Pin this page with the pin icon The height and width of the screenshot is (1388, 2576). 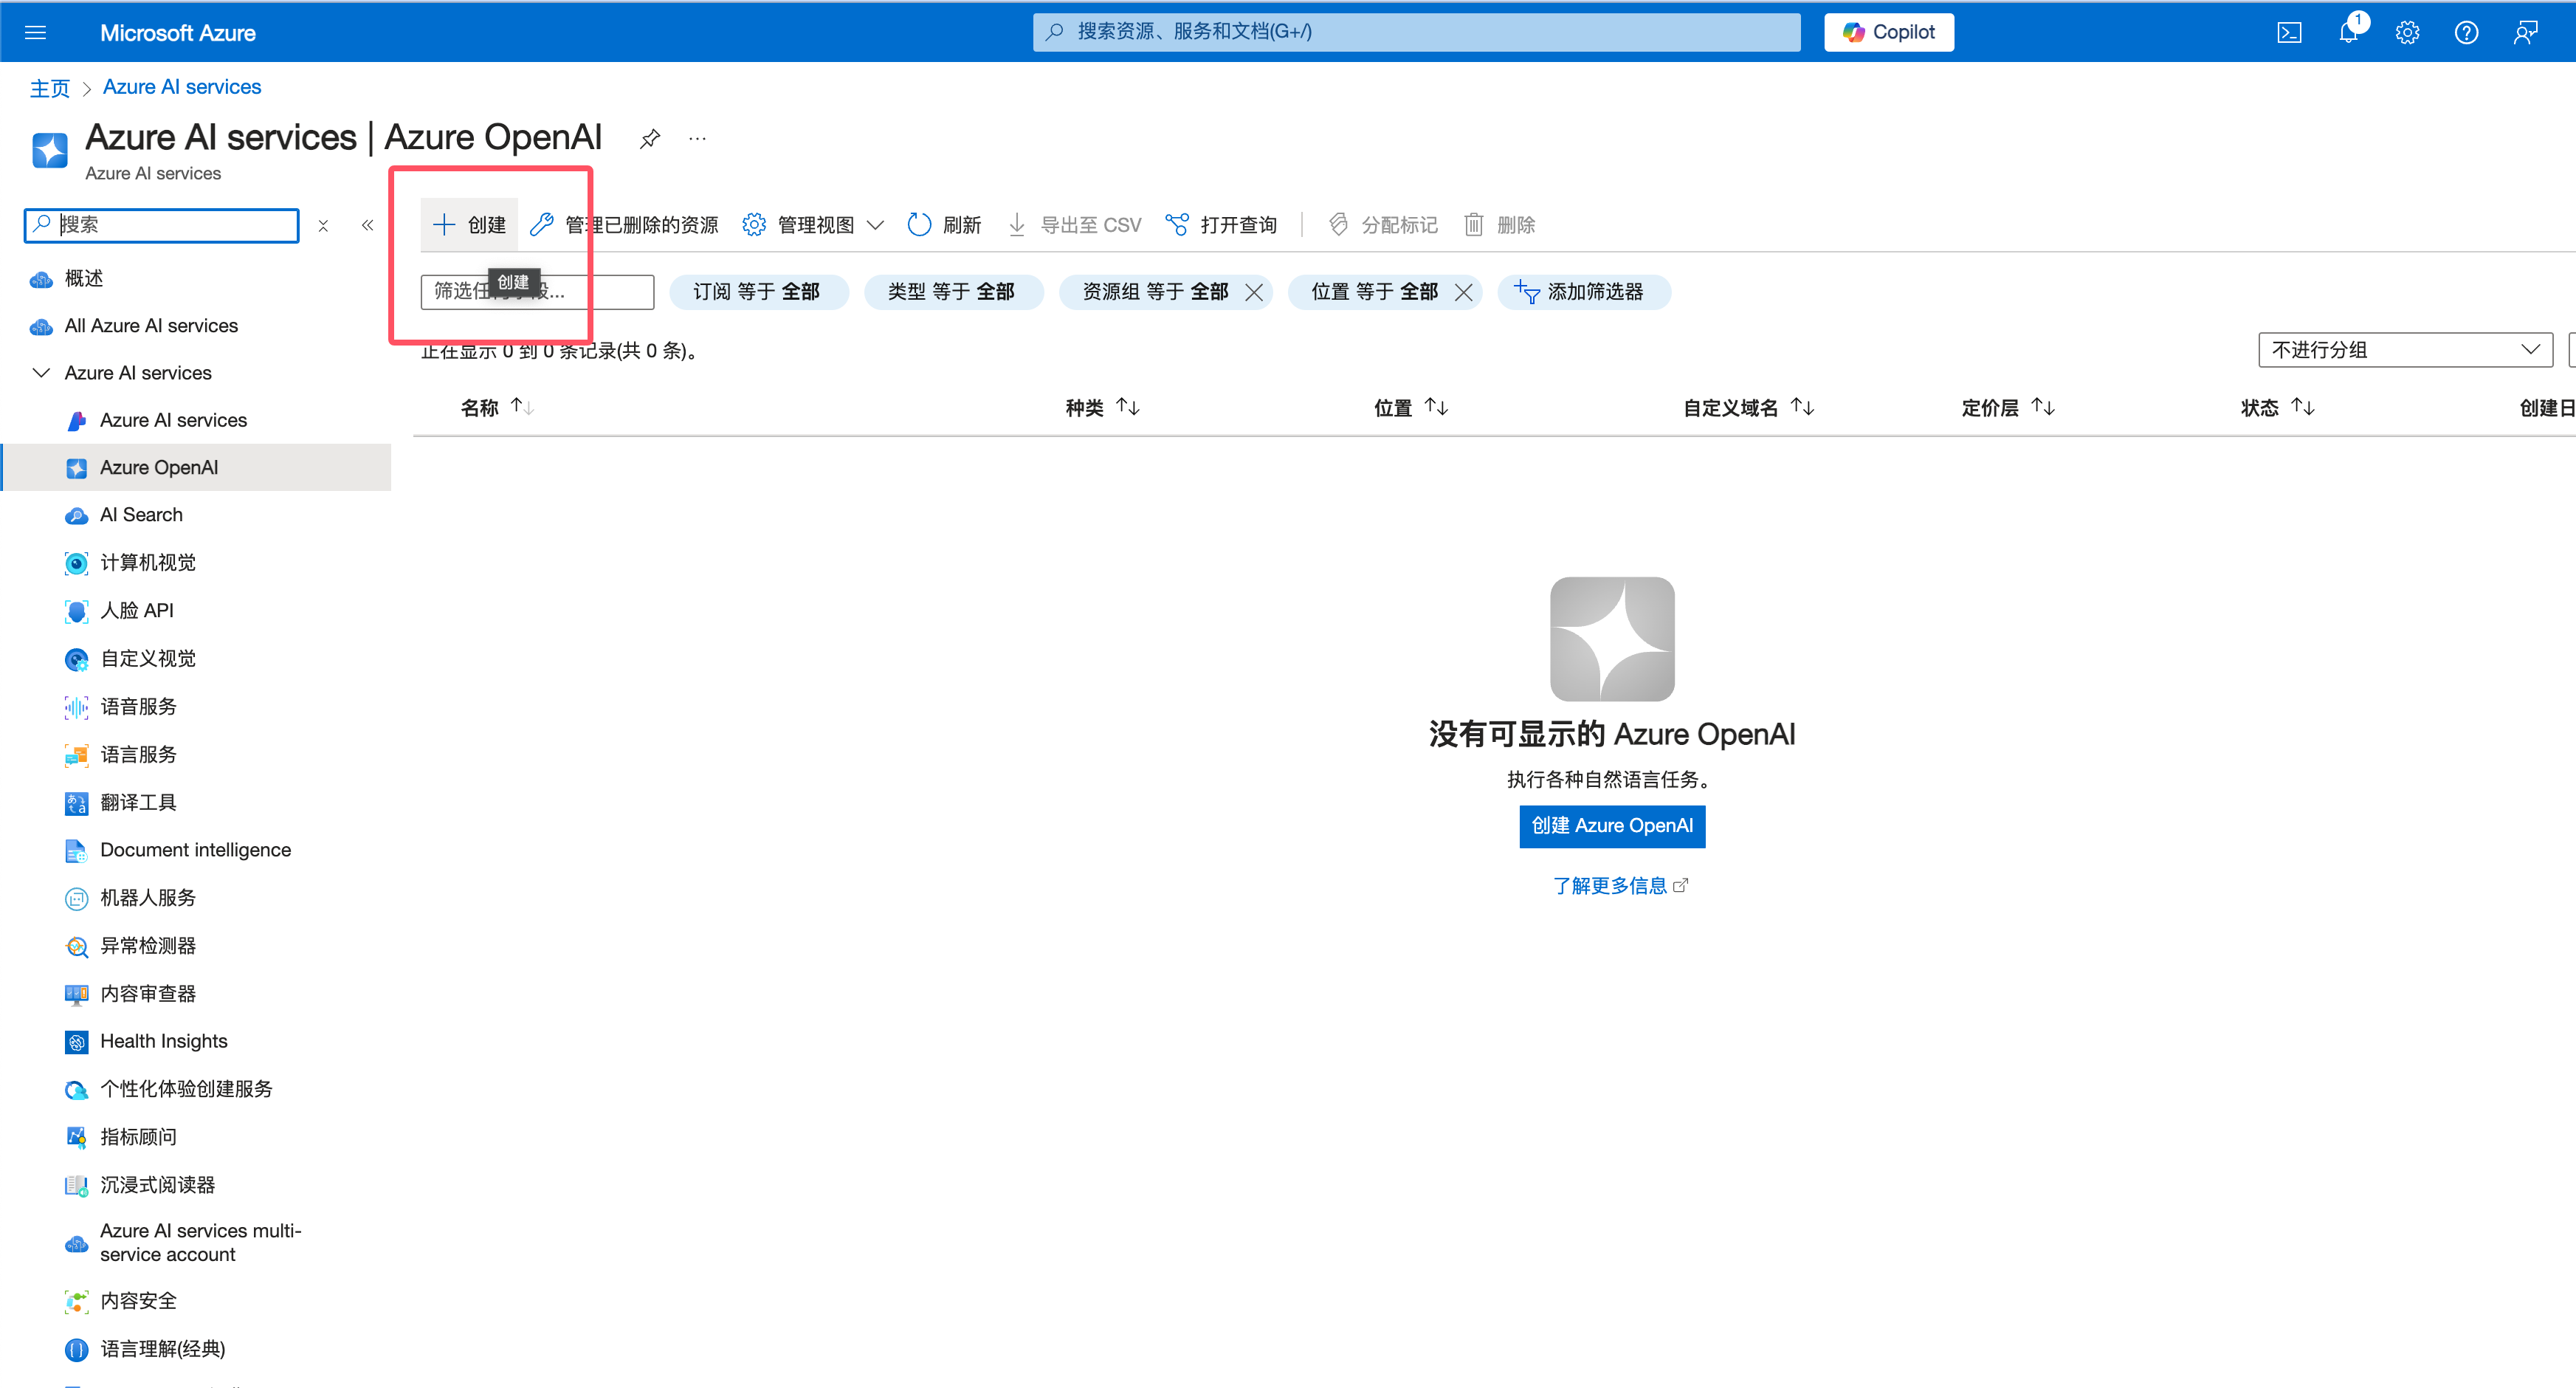(x=650, y=139)
